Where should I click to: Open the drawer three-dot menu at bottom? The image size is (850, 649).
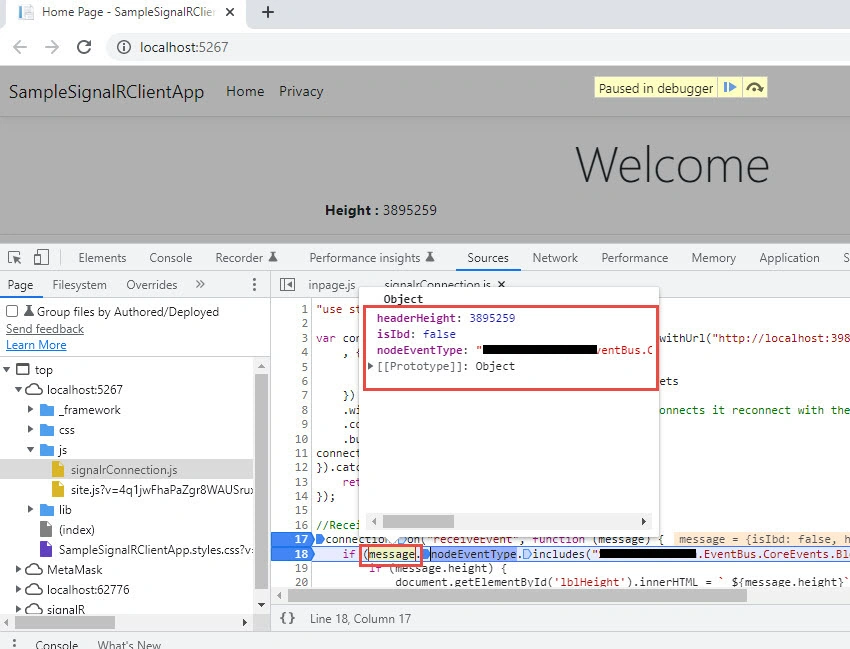tap(14, 644)
